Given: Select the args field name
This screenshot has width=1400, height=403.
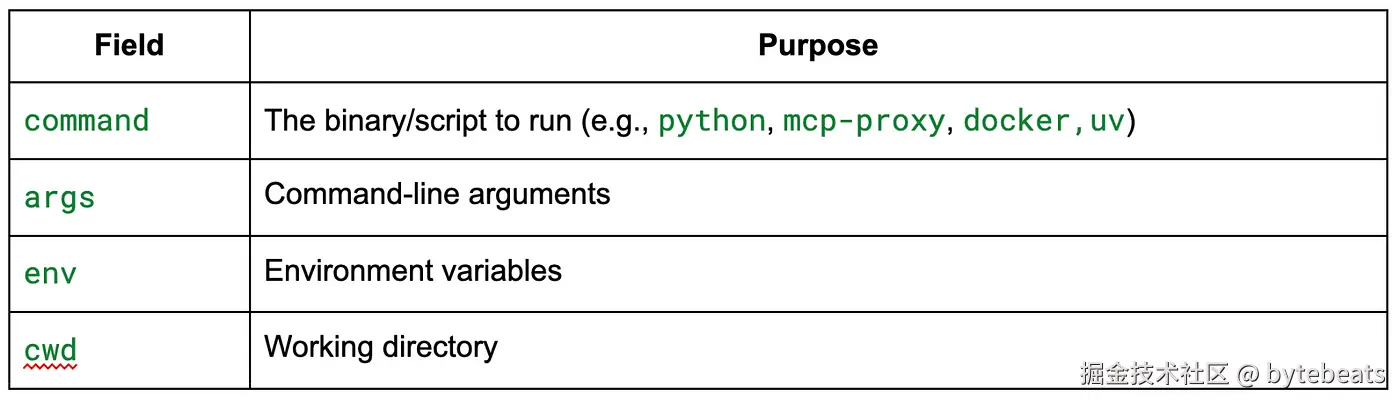Looking at the screenshot, I should click(x=59, y=196).
